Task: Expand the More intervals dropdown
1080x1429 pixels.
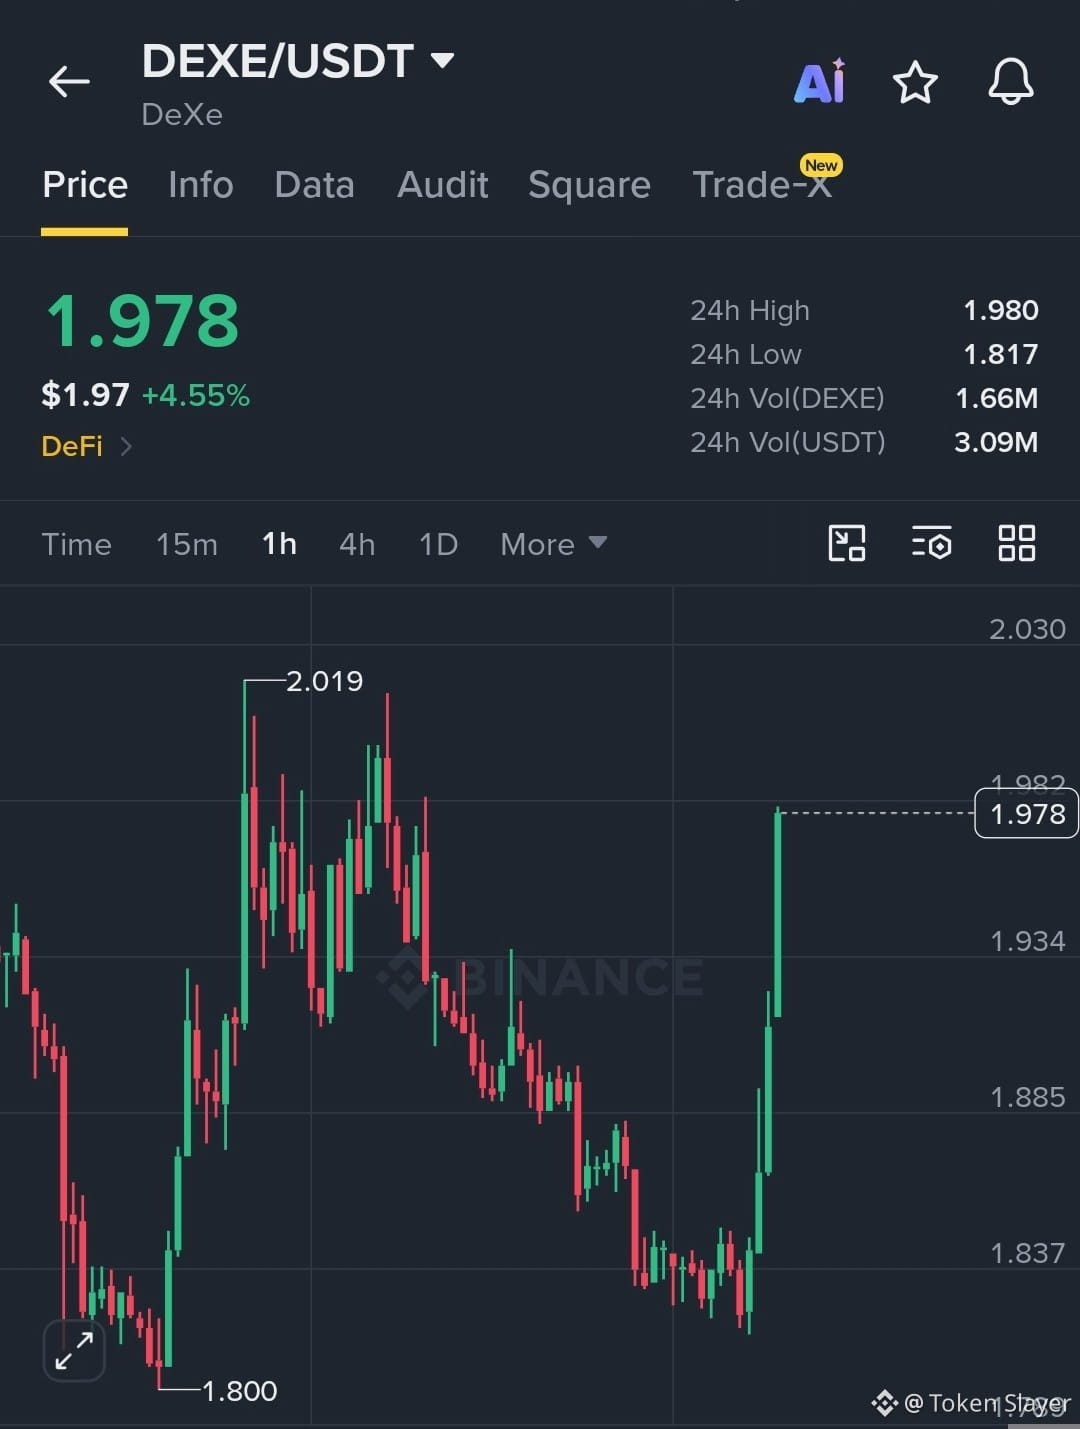Action: [x=553, y=544]
